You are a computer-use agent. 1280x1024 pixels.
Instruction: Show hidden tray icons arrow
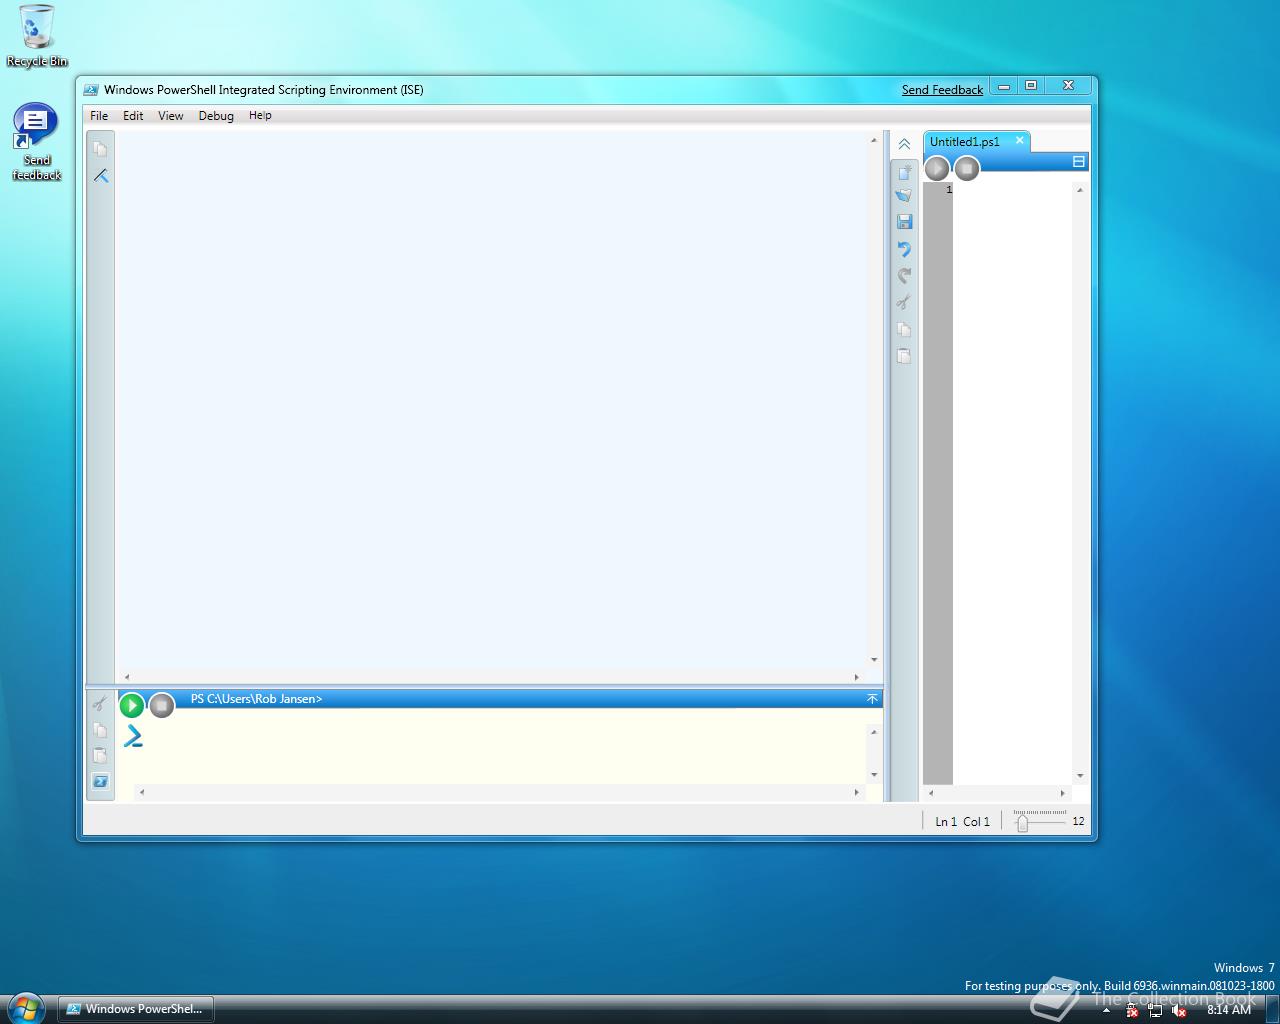tap(1106, 1011)
